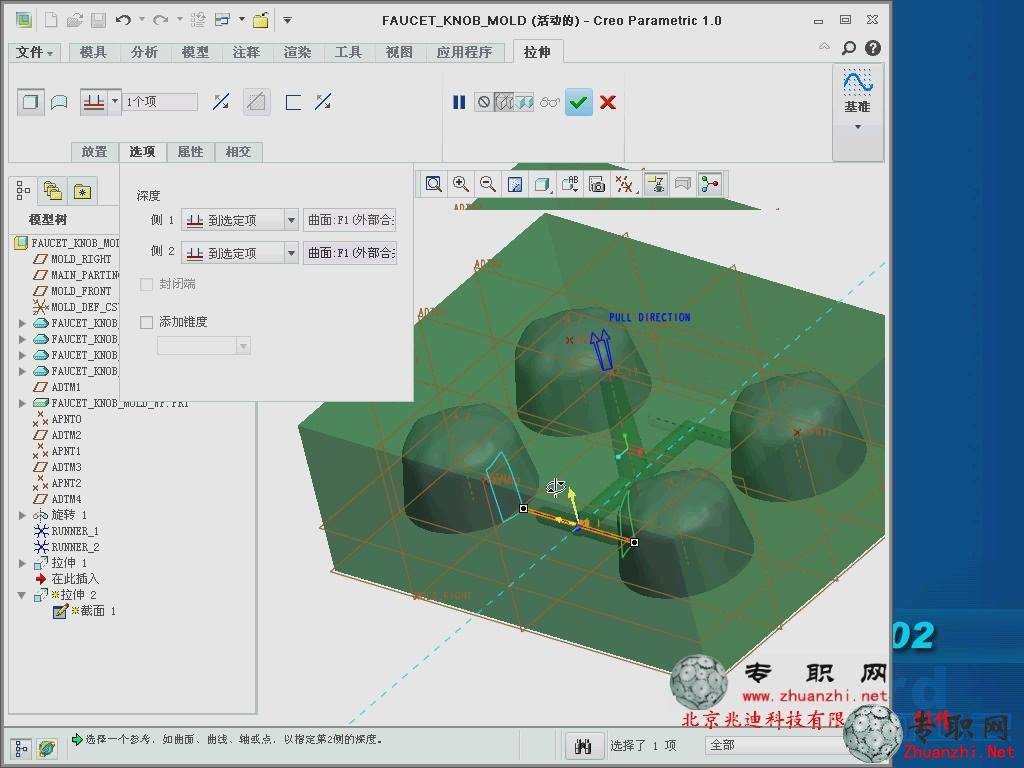Screen dimensions: 1024x768
Task: Click the close window folder icon
Action: pos(261,20)
